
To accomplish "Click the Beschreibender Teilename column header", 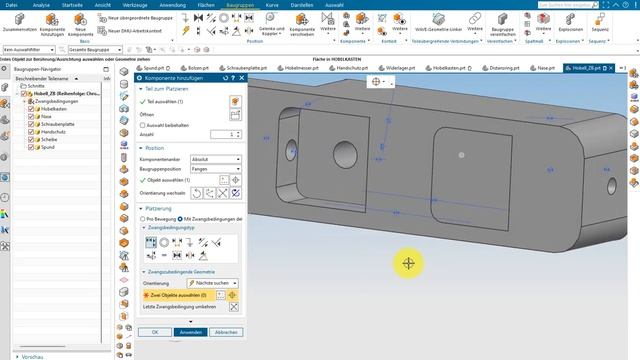I will coord(42,78).
